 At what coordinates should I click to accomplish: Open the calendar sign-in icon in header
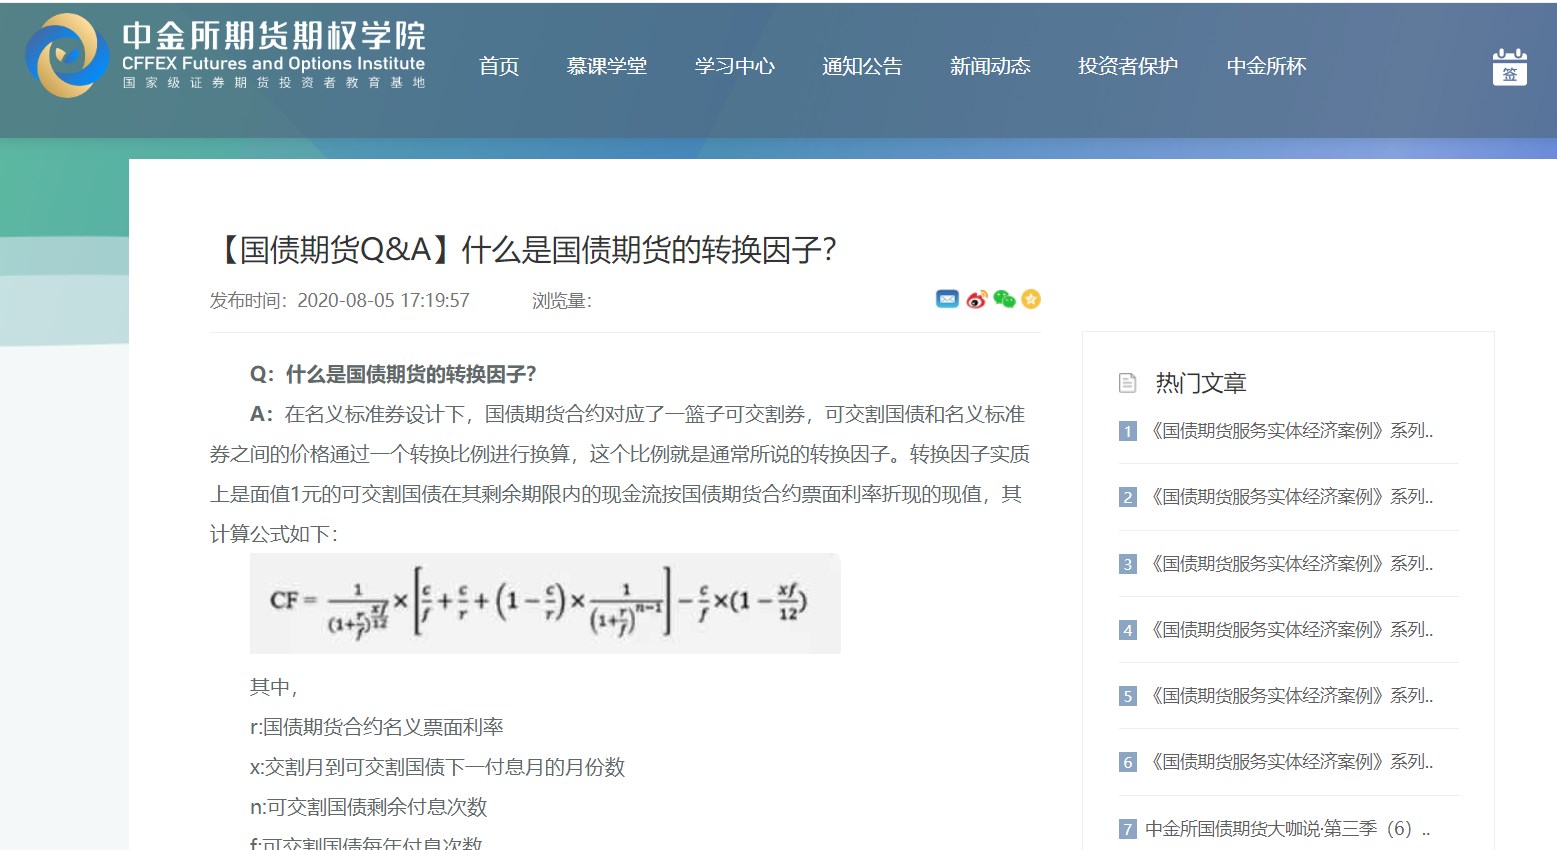pos(1509,67)
